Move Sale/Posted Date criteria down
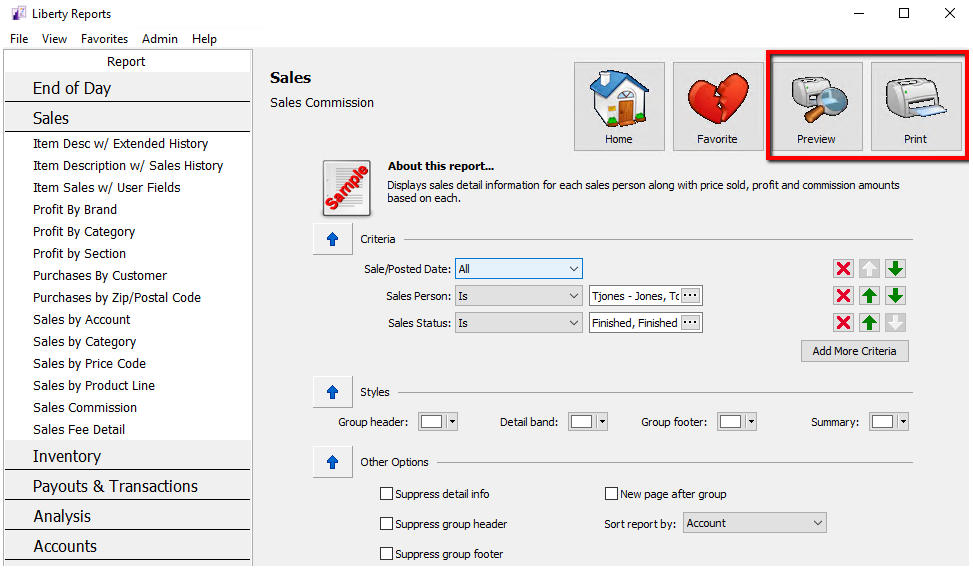Image resolution: width=973 pixels, height=568 pixels. pyautogui.click(x=895, y=269)
